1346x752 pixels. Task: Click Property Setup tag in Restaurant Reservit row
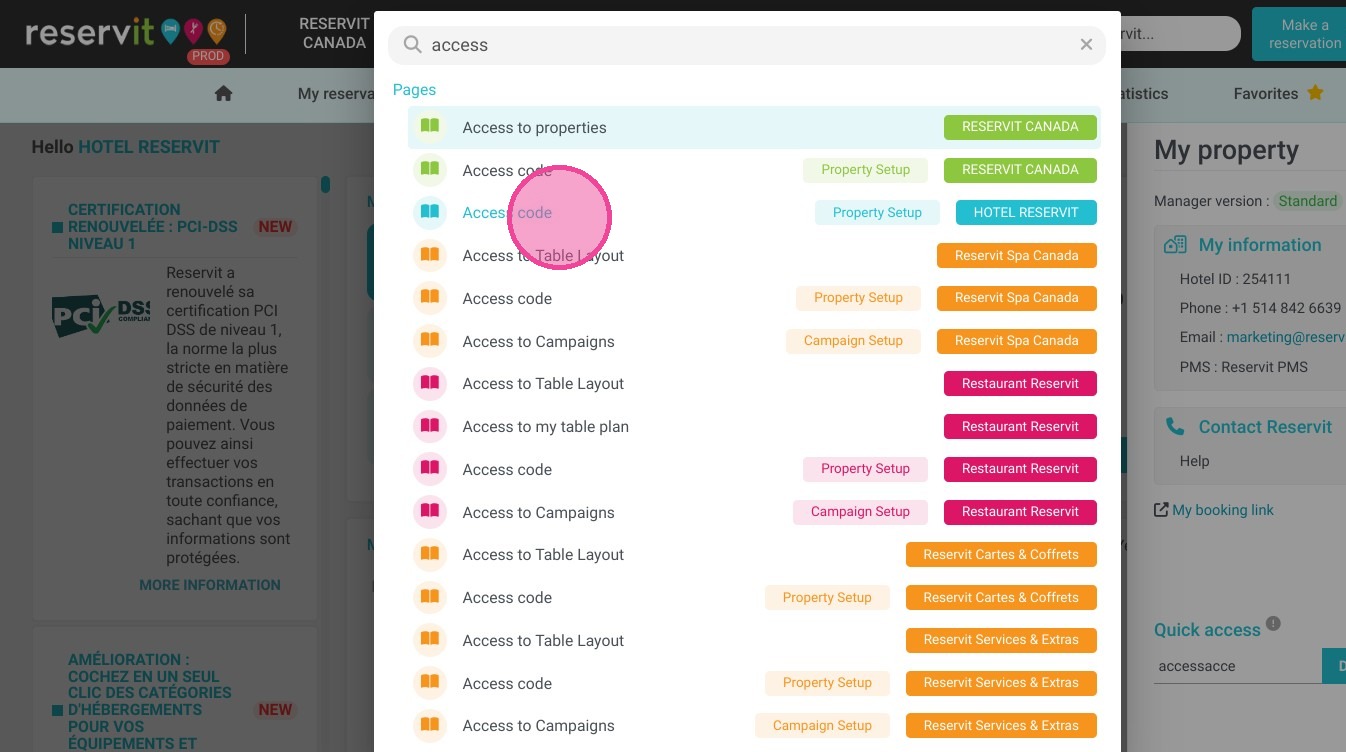[x=865, y=469]
